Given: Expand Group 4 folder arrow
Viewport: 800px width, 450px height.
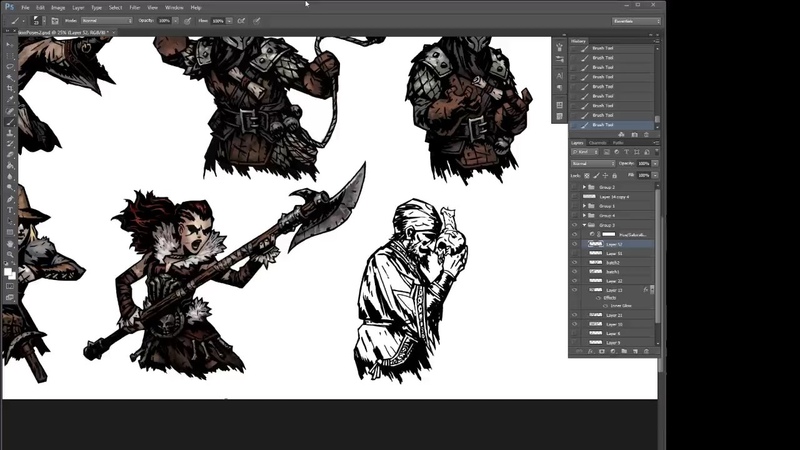Looking at the screenshot, I should click(584, 215).
